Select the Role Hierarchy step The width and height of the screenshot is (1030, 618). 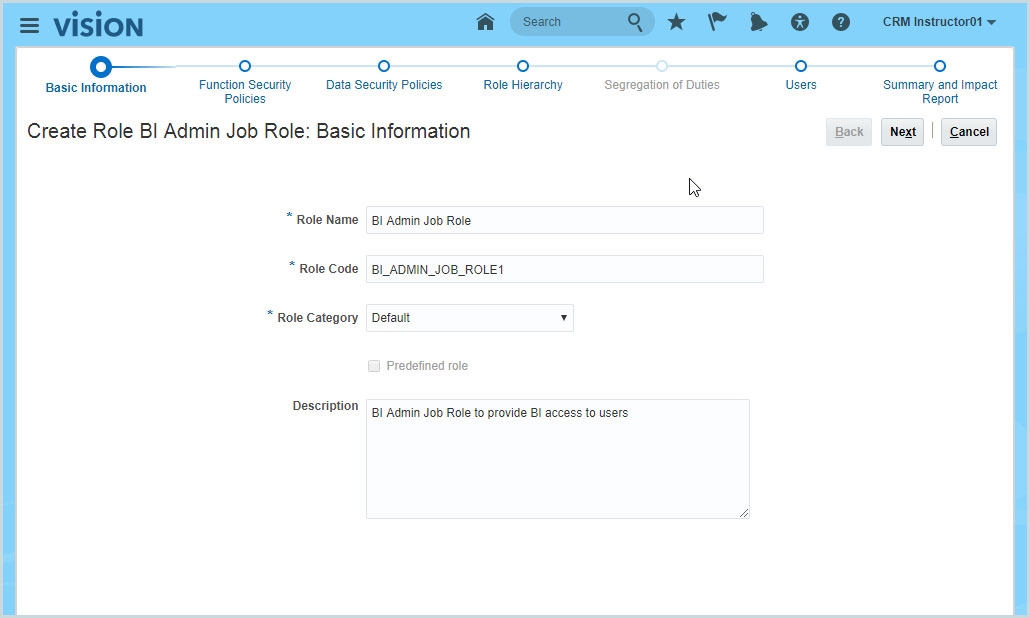pyautogui.click(x=523, y=67)
